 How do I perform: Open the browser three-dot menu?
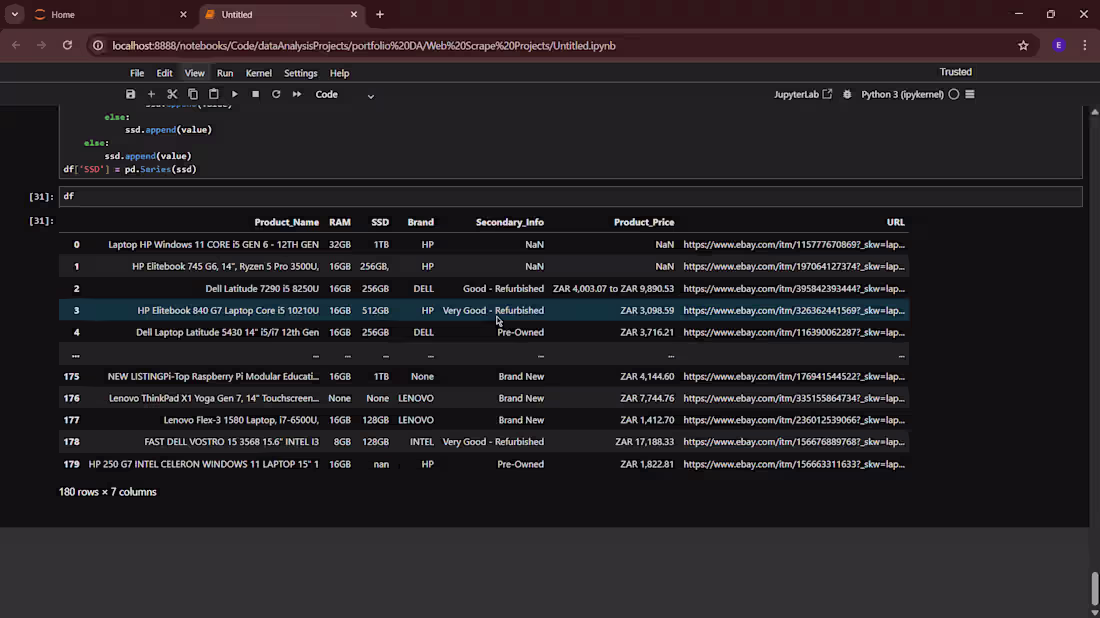coord(1085,46)
